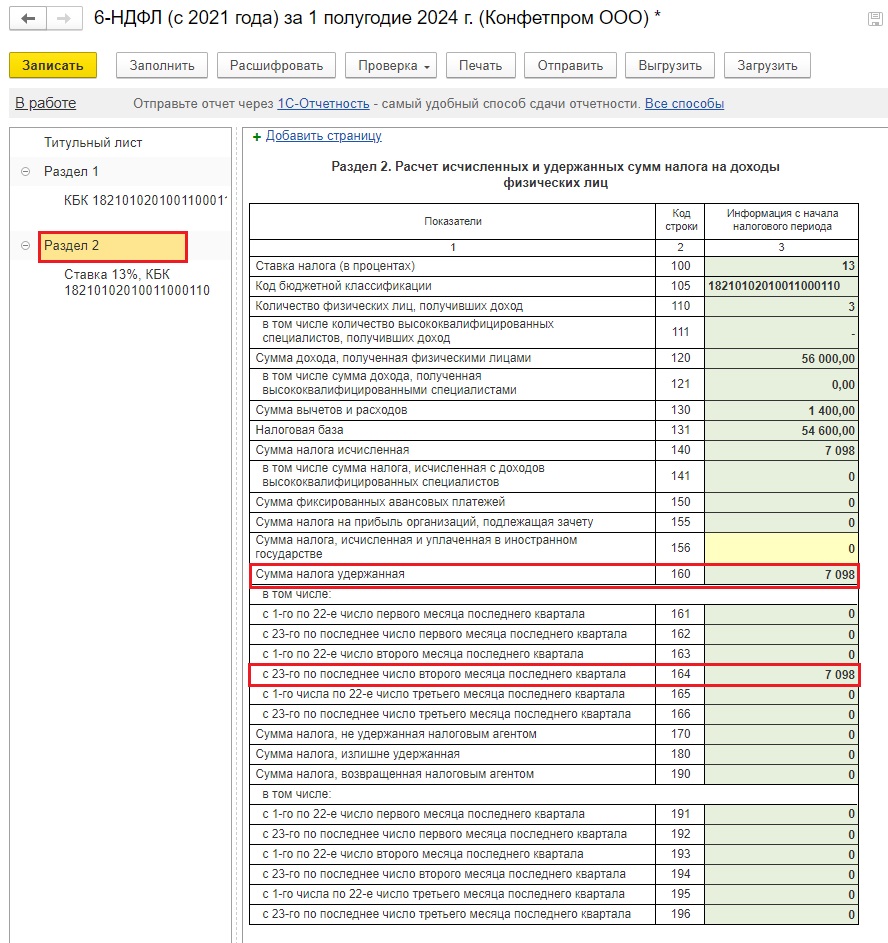The image size is (888, 943).
Task: Go forward using the right arrow button
Action: click(x=64, y=19)
